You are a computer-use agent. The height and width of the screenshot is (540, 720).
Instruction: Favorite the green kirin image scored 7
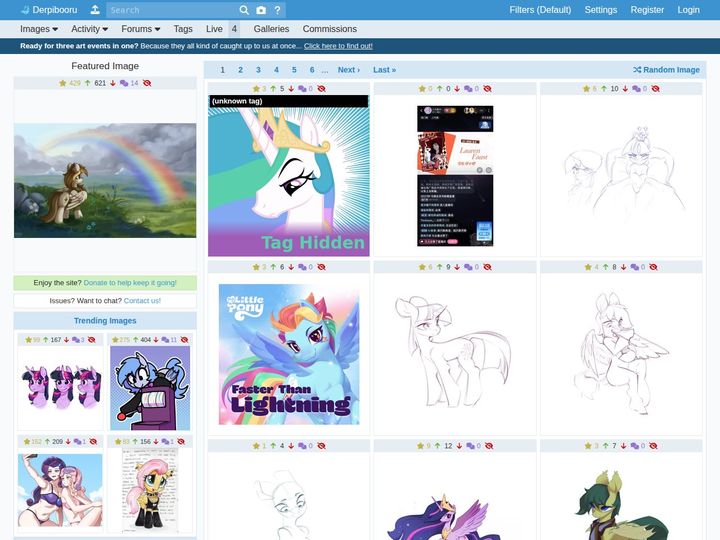tap(588, 445)
